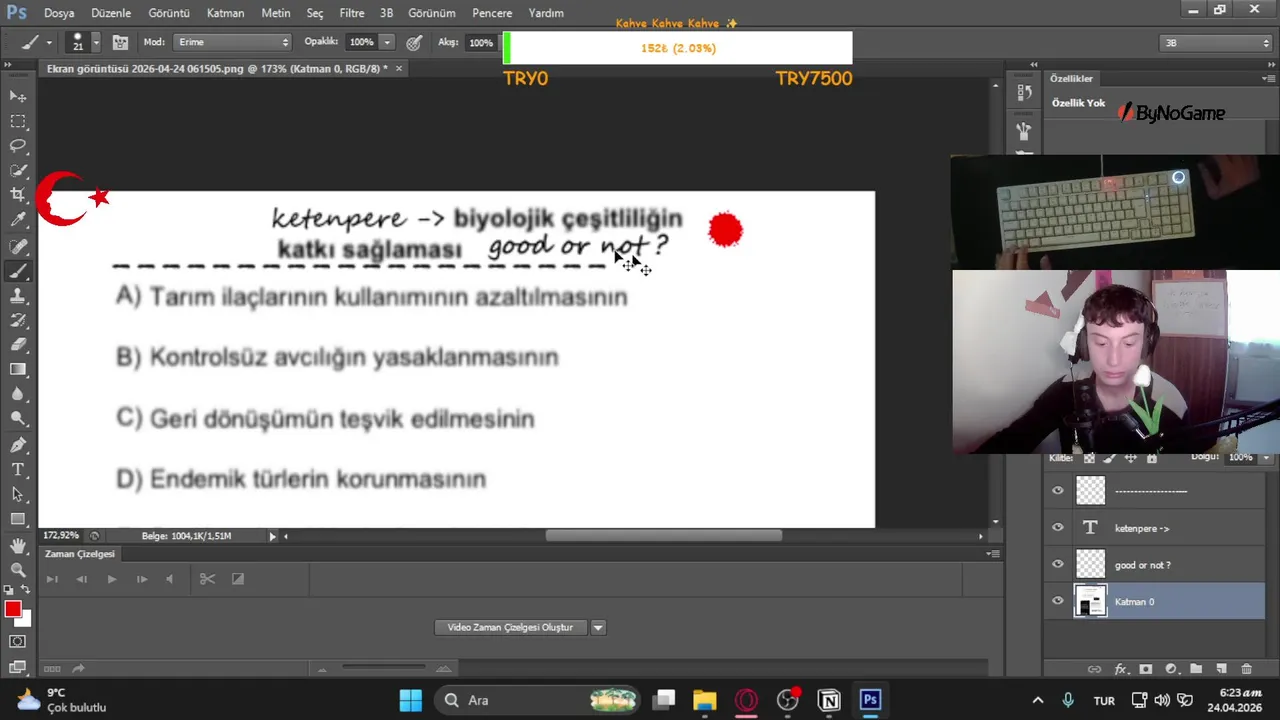Add a layer style with fx icon
1280x720 pixels.
[x=1121, y=669]
